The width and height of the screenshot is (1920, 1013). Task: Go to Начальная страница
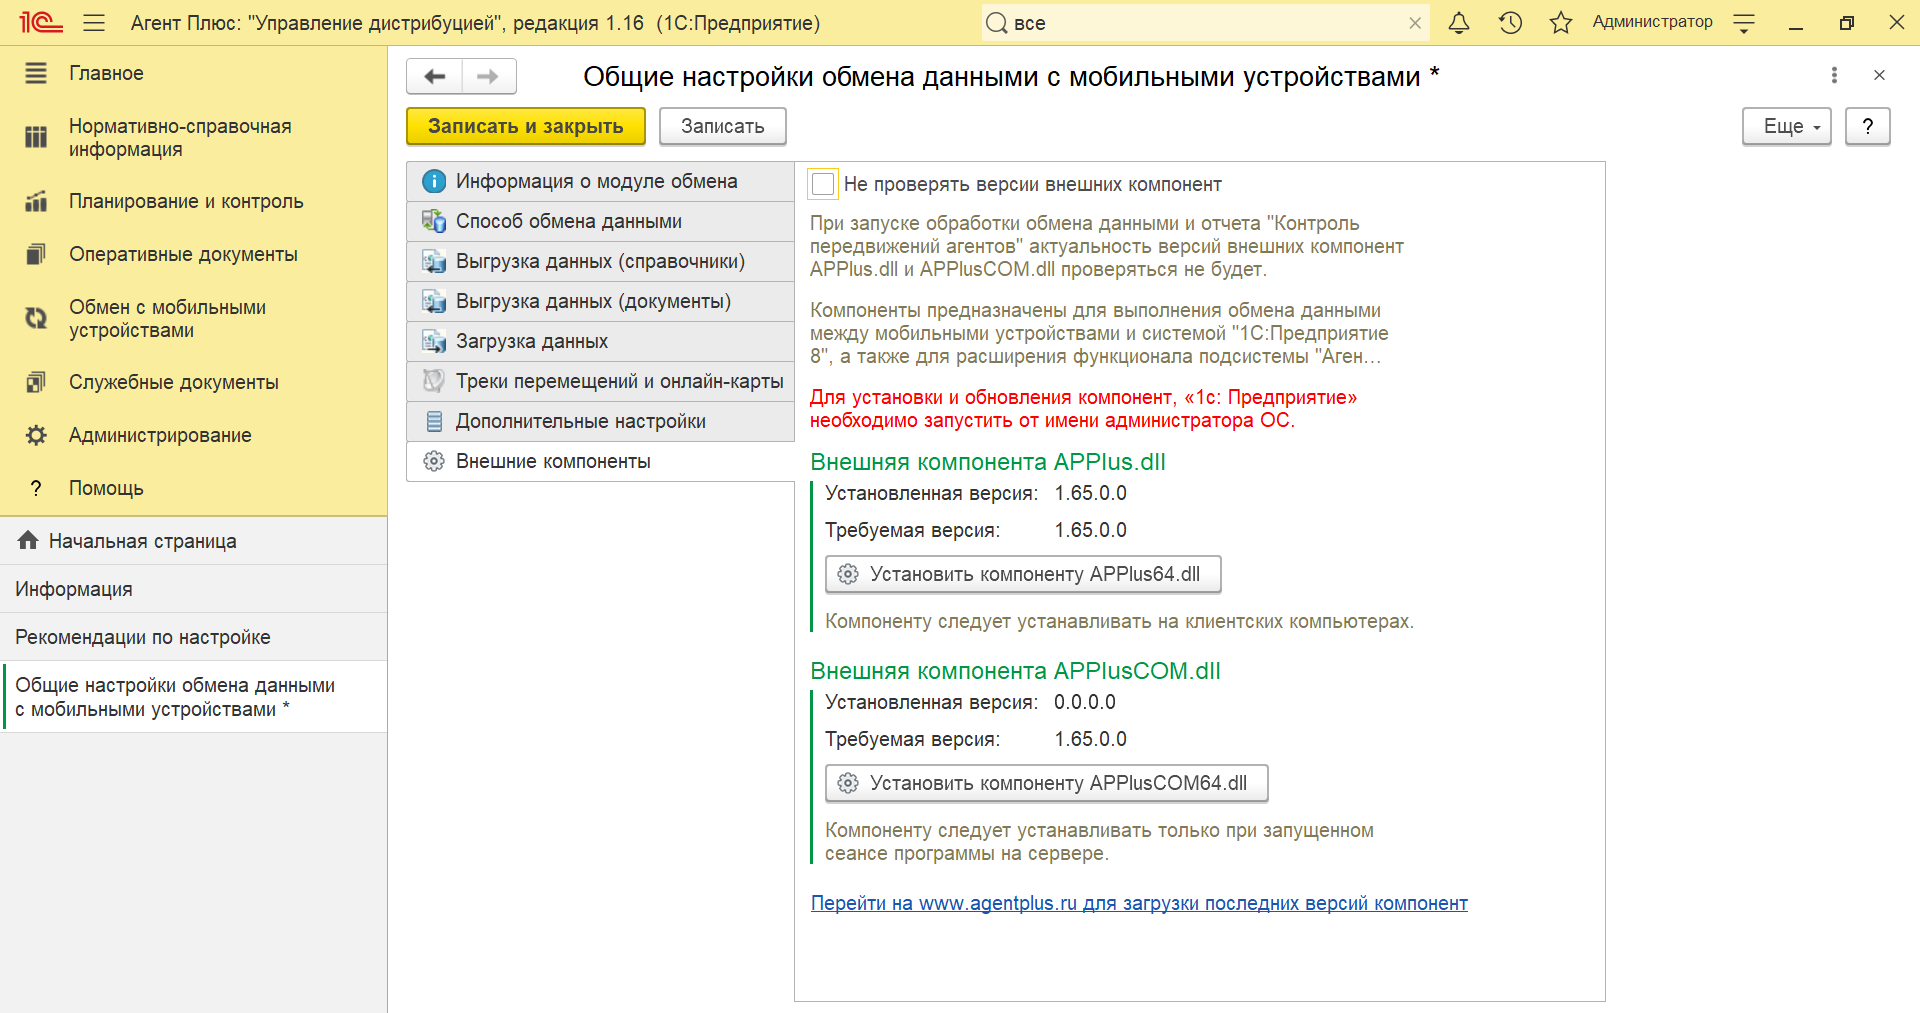(x=193, y=541)
